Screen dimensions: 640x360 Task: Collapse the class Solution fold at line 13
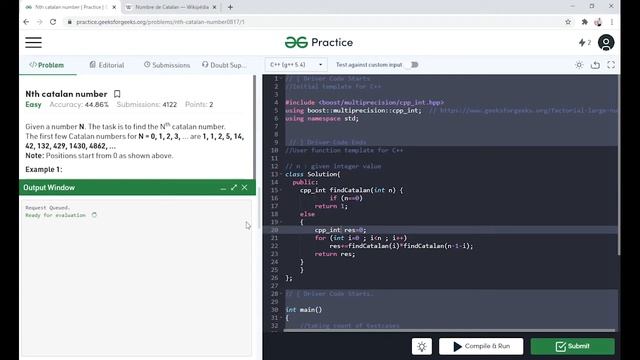281,174
